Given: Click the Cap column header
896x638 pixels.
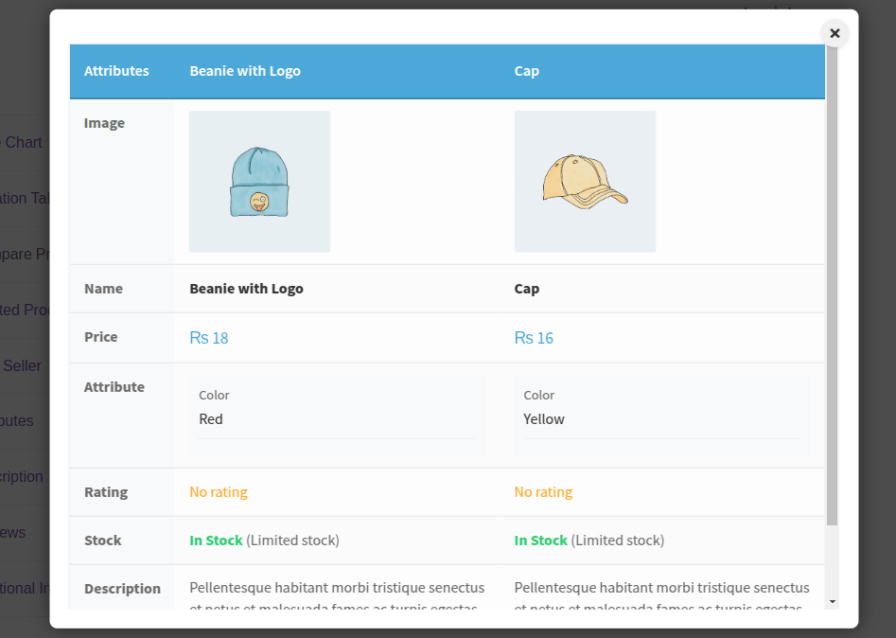Looking at the screenshot, I should [526, 71].
